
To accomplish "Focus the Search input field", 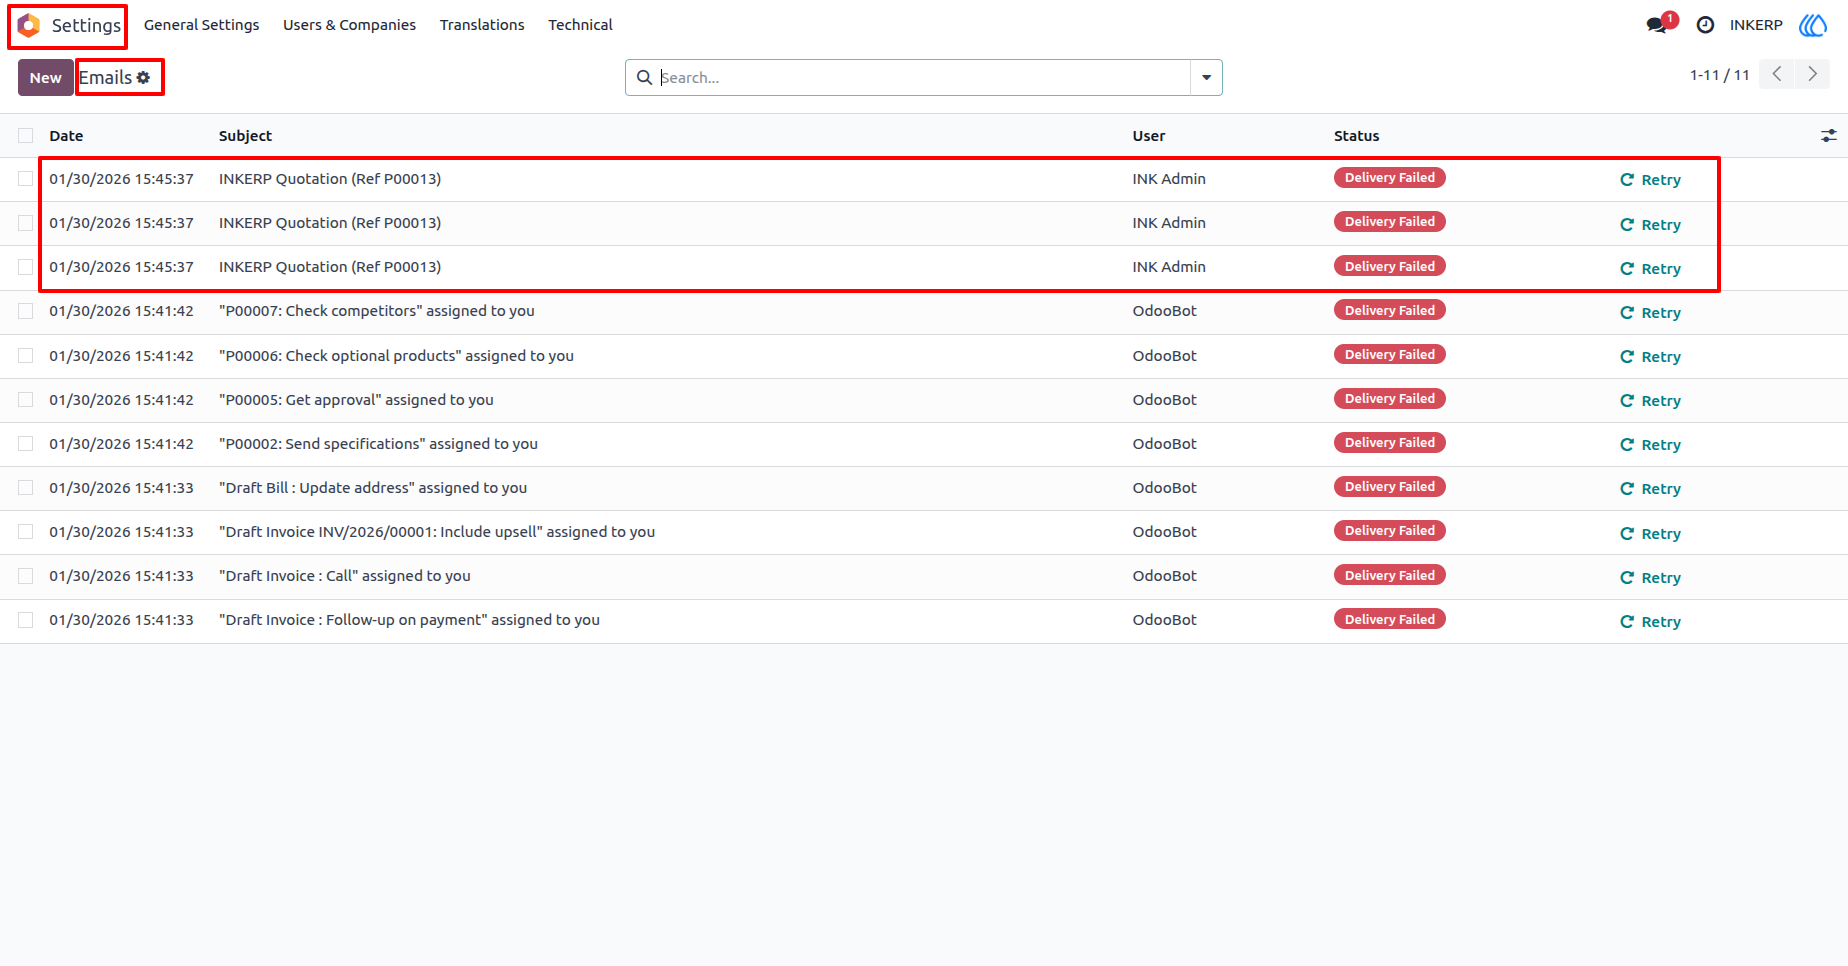I will 922,77.
